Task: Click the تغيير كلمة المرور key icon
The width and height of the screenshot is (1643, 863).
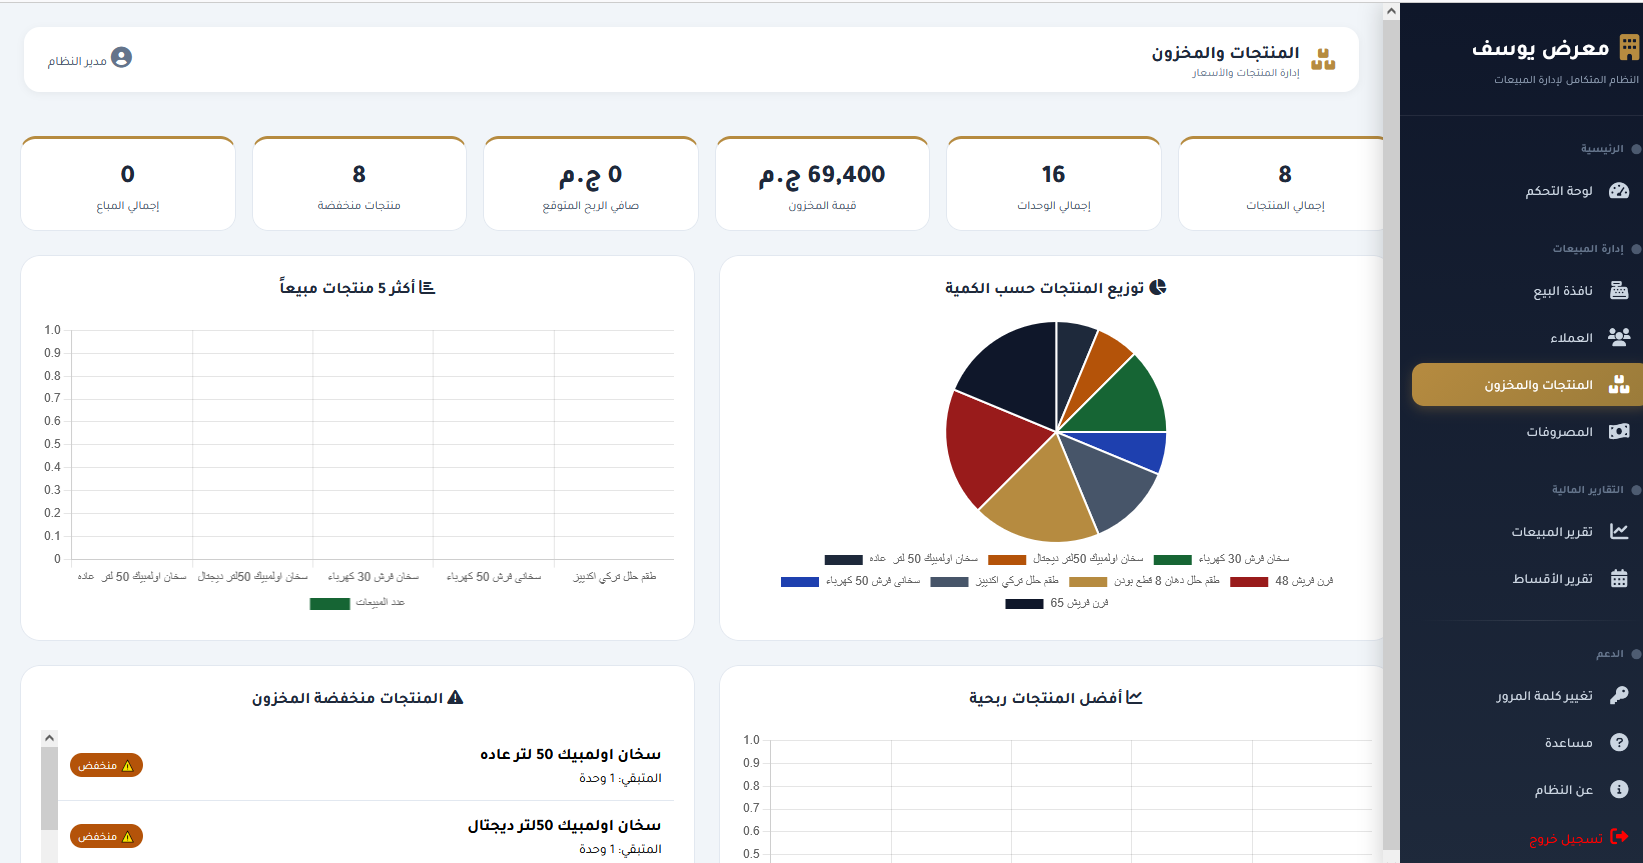Action: pyautogui.click(x=1619, y=695)
